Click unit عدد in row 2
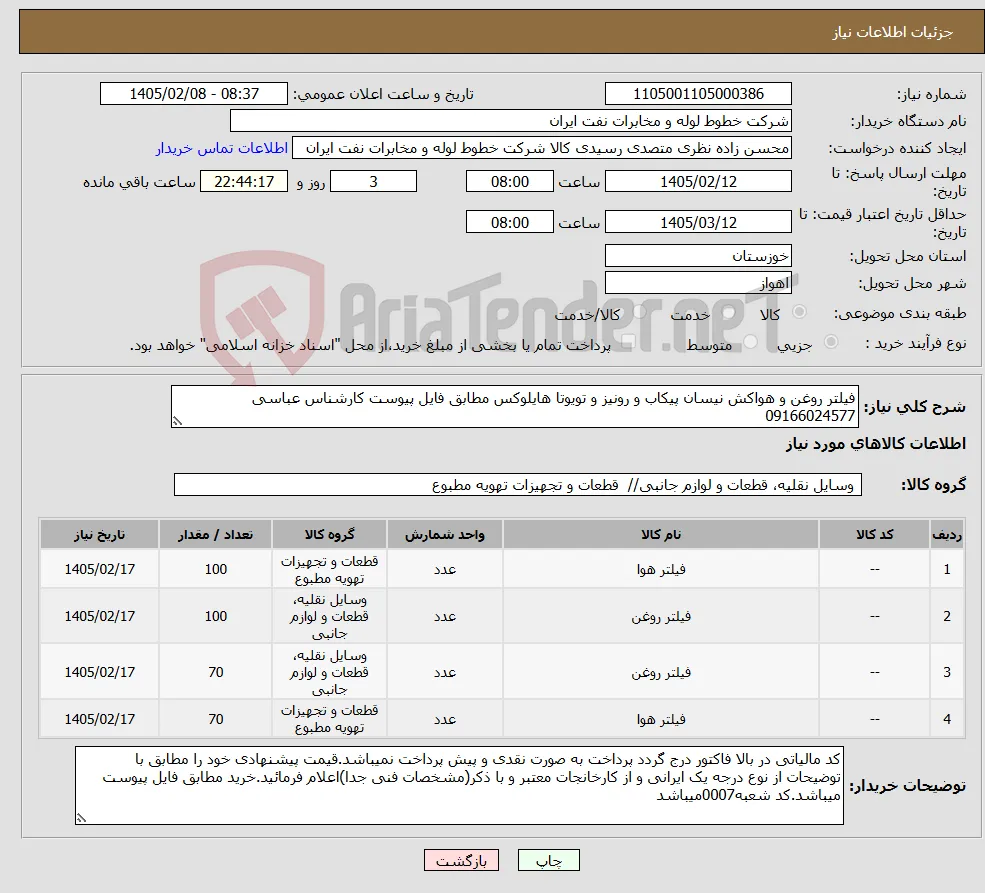The width and height of the screenshot is (985, 893). point(445,617)
